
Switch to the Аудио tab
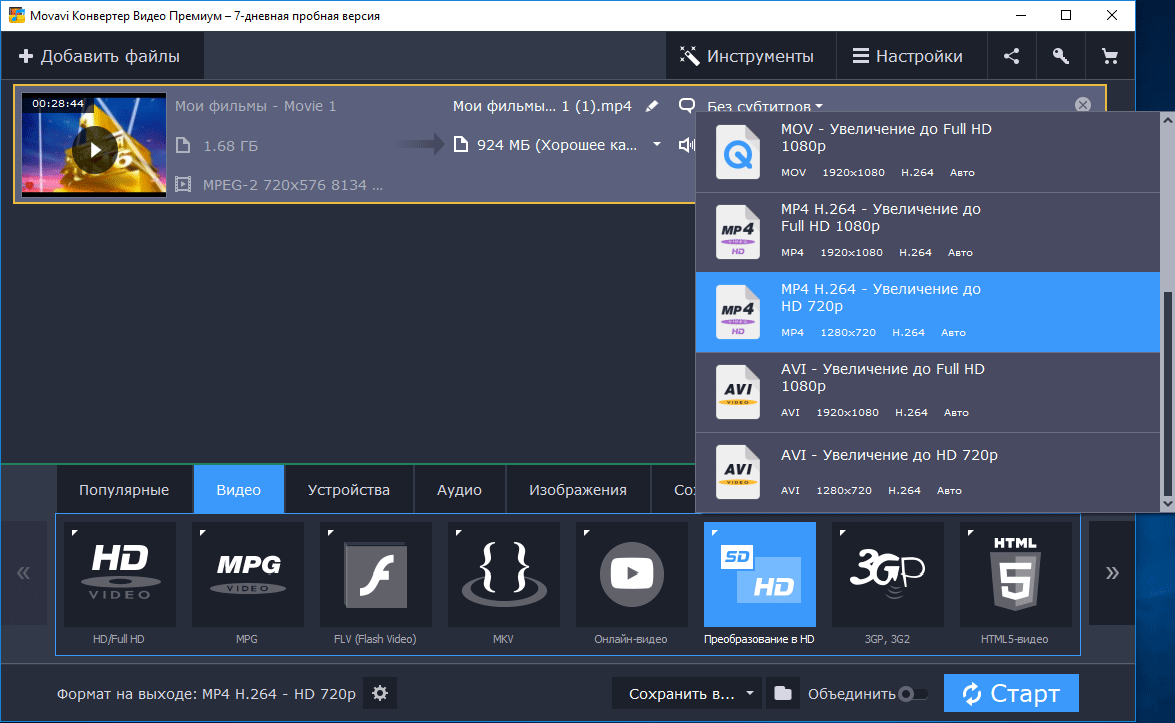click(x=459, y=489)
